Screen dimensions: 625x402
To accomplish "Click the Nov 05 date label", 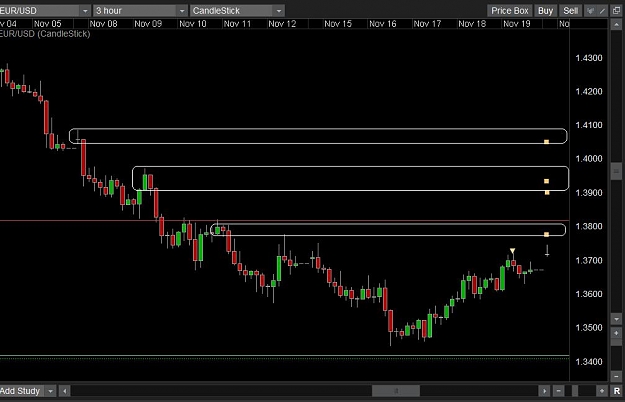I will point(48,24).
